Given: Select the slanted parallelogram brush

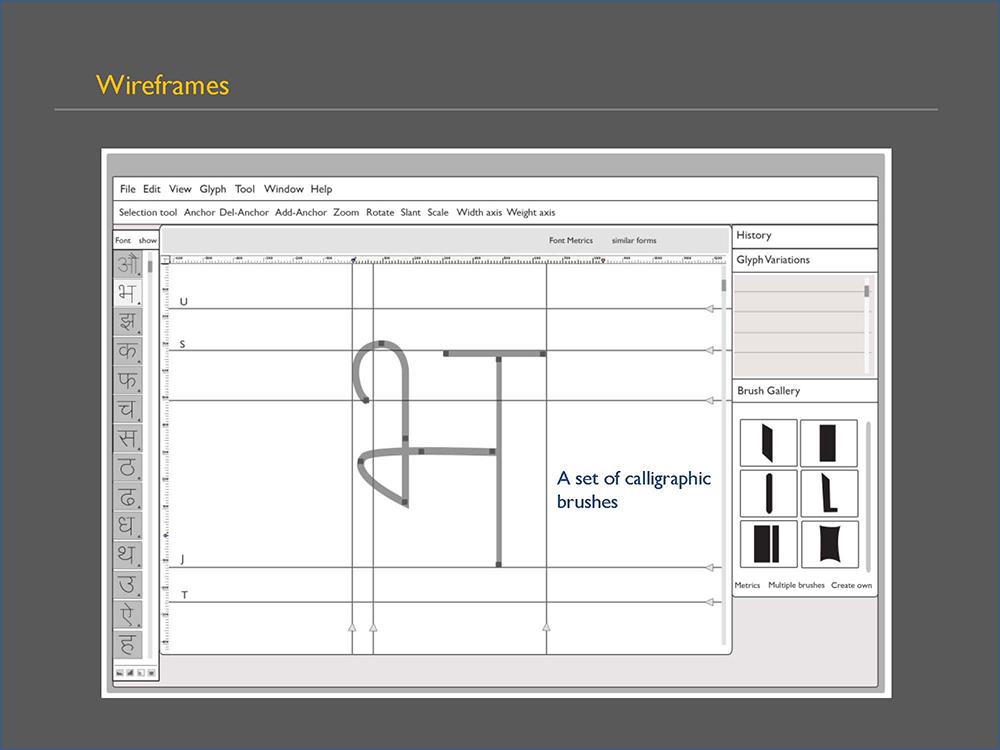Looking at the screenshot, I should point(768,443).
